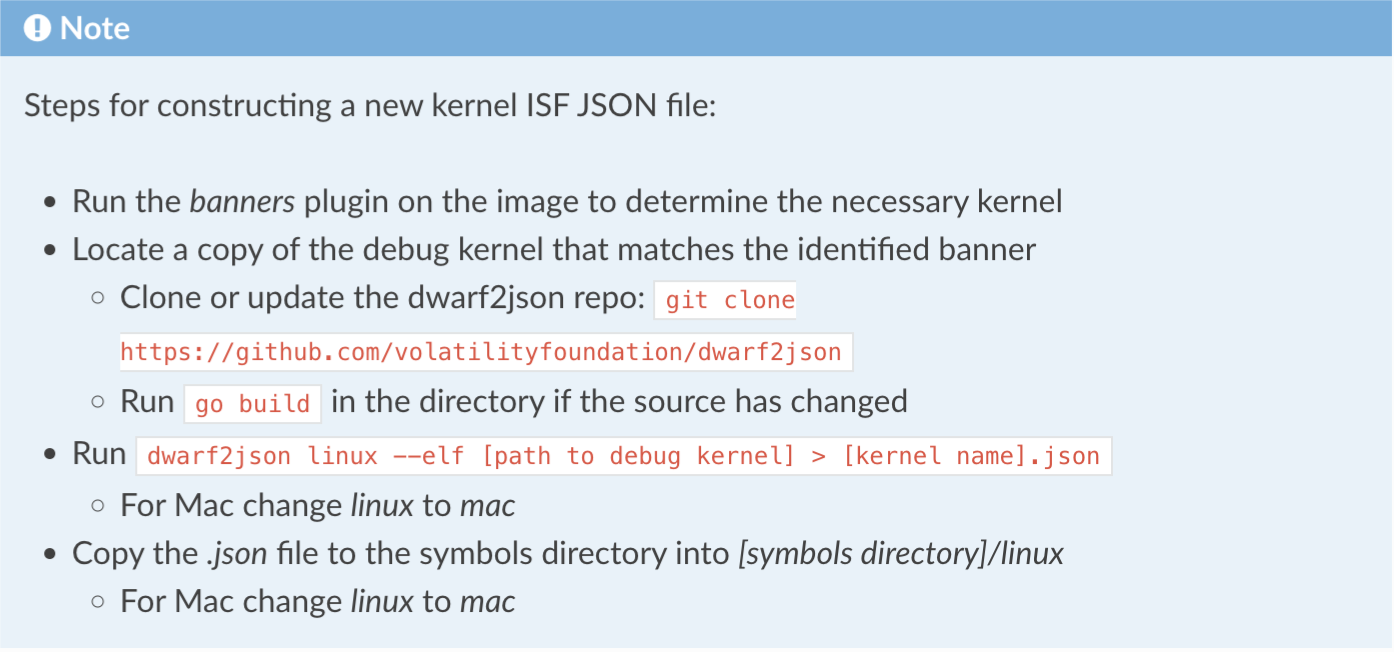Click the italic word 'banners' in first bullet
This screenshot has height=652, width=1394.
[242, 202]
